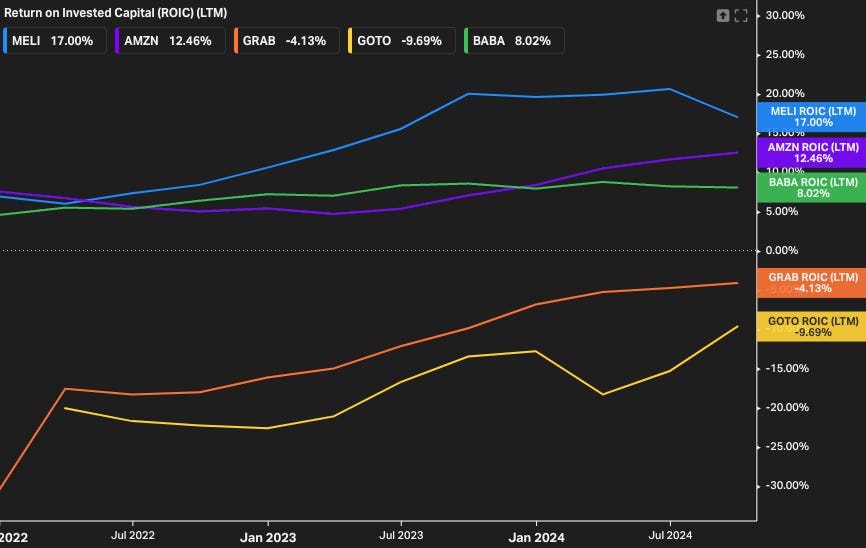
Task: Click the -30.00% y-axis label
Action: (x=787, y=486)
